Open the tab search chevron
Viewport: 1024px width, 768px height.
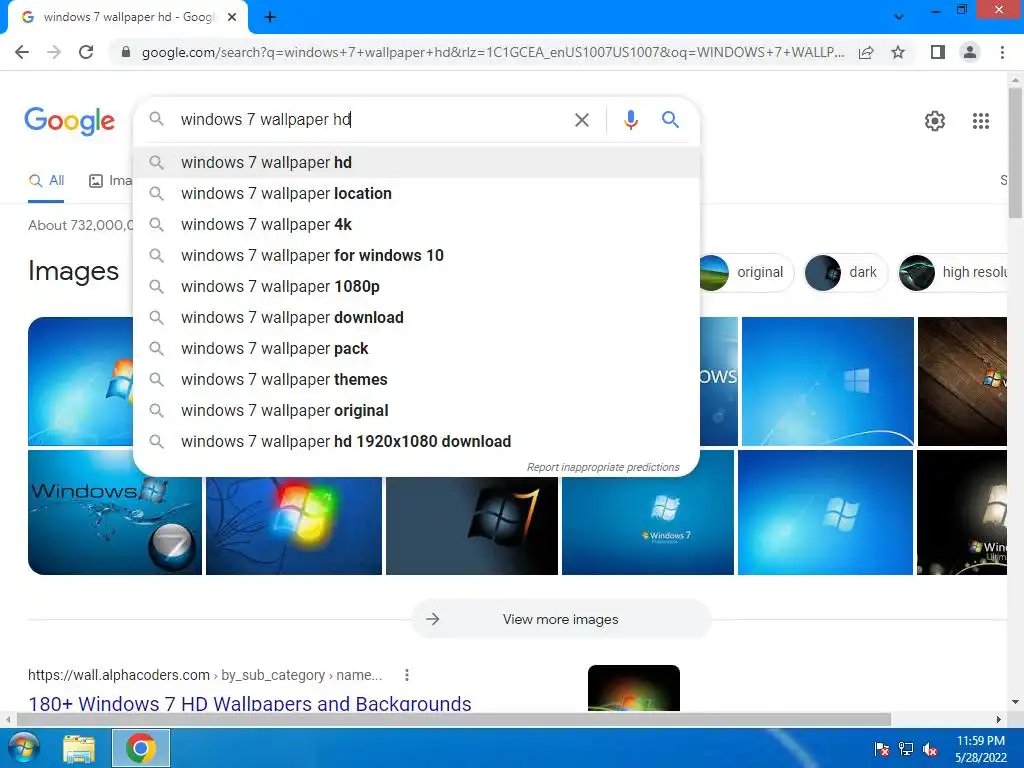899,16
